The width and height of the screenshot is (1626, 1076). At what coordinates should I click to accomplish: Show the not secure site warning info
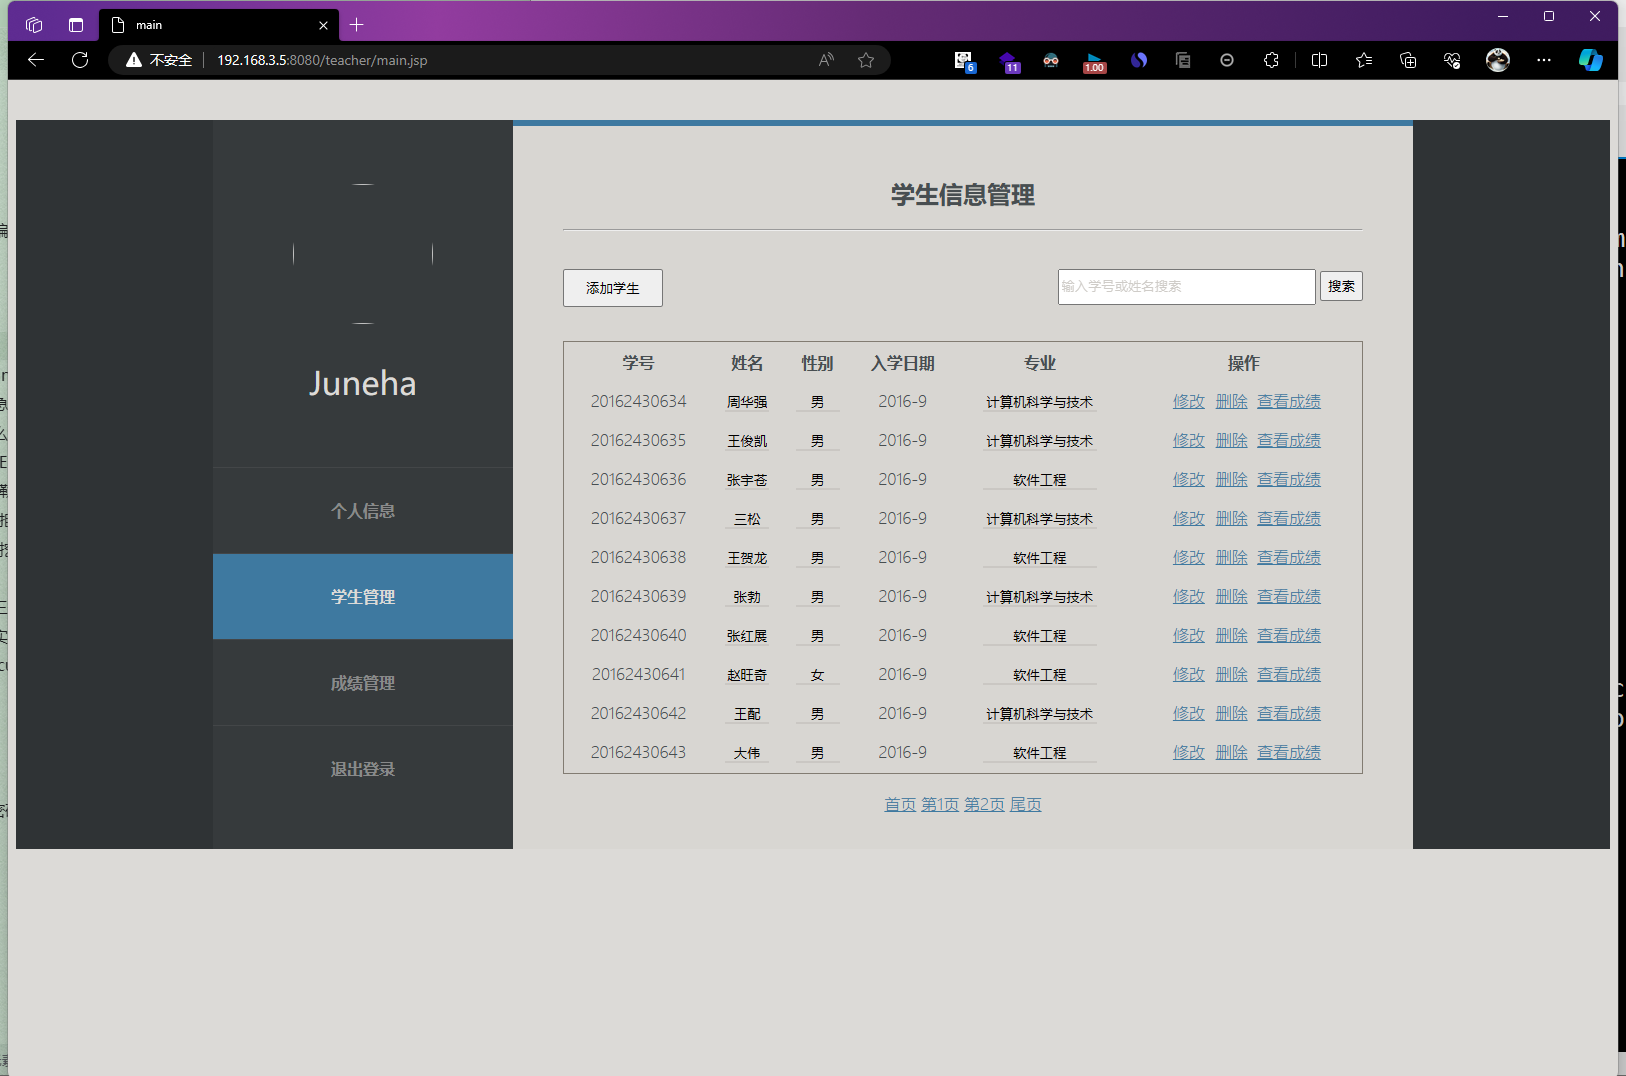[x=159, y=60]
